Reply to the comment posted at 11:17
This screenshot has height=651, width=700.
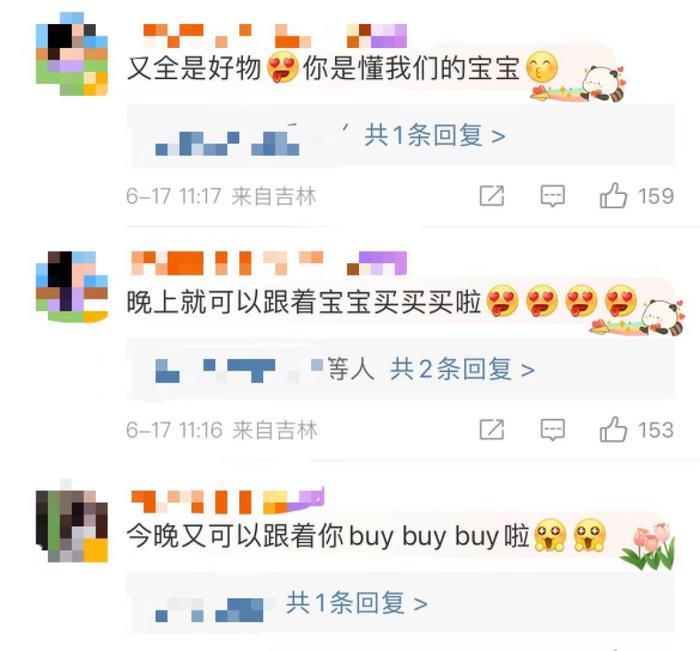pyautogui.click(x=553, y=196)
